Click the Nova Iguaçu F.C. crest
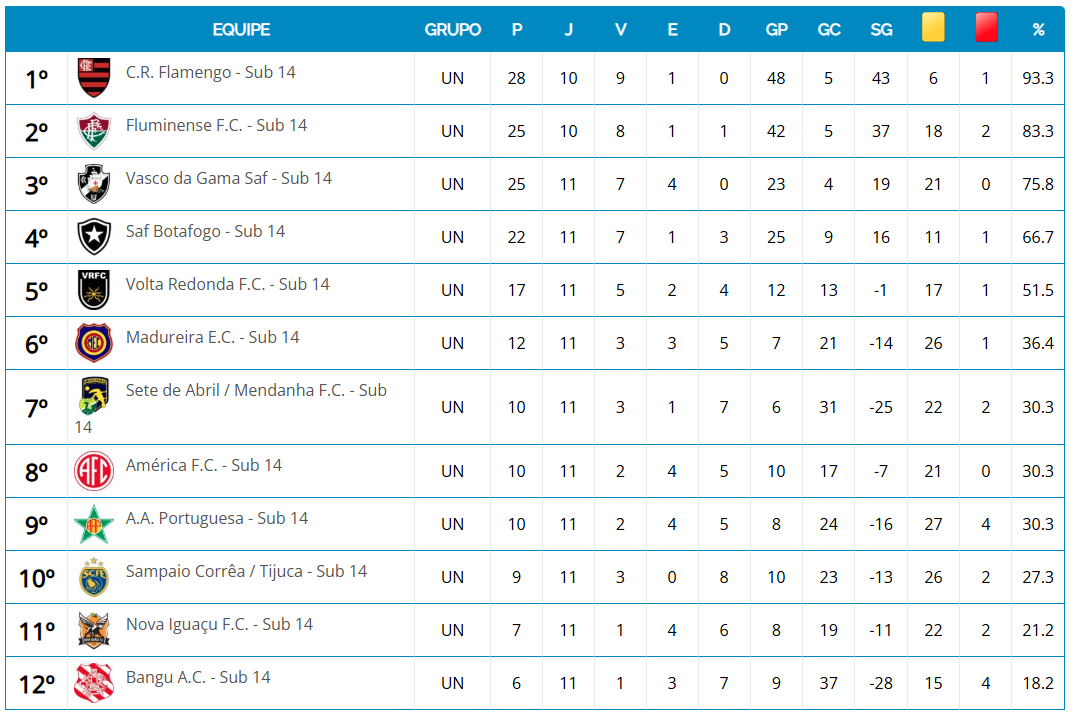 94,629
